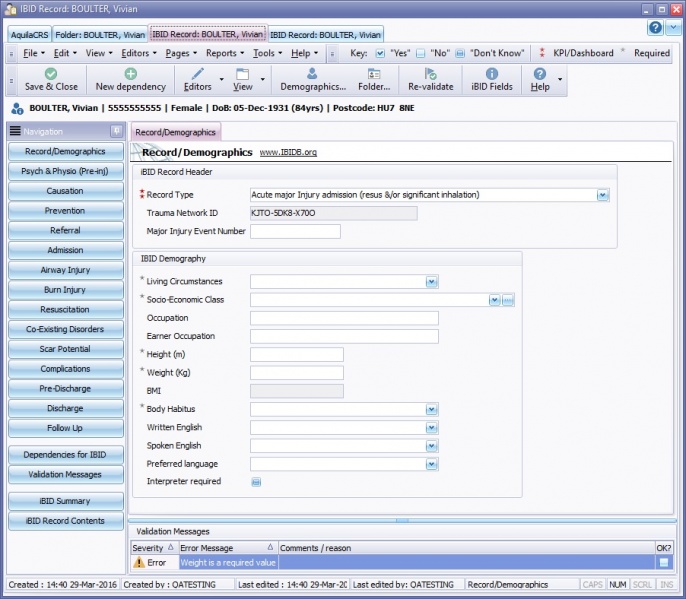The width and height of the screenshot is (686, 599).
Task: Open the Editors pencil toolbar icon
Action: (197, 74)
